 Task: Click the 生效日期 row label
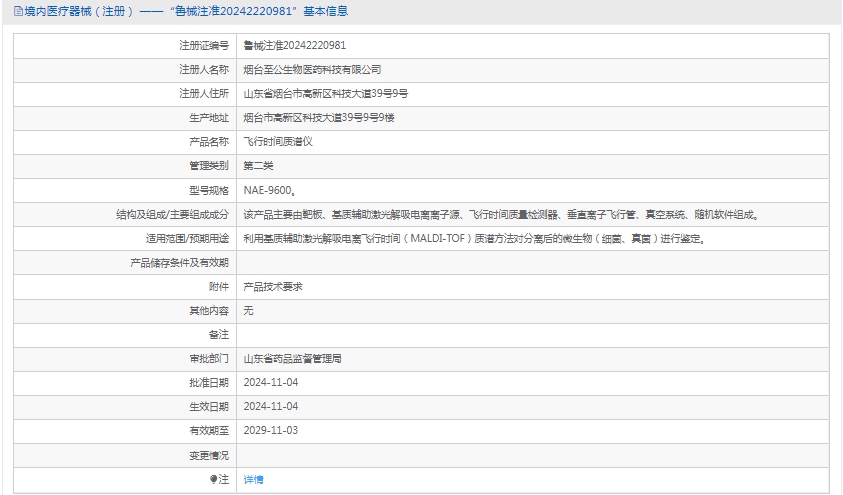pos(209,406)
